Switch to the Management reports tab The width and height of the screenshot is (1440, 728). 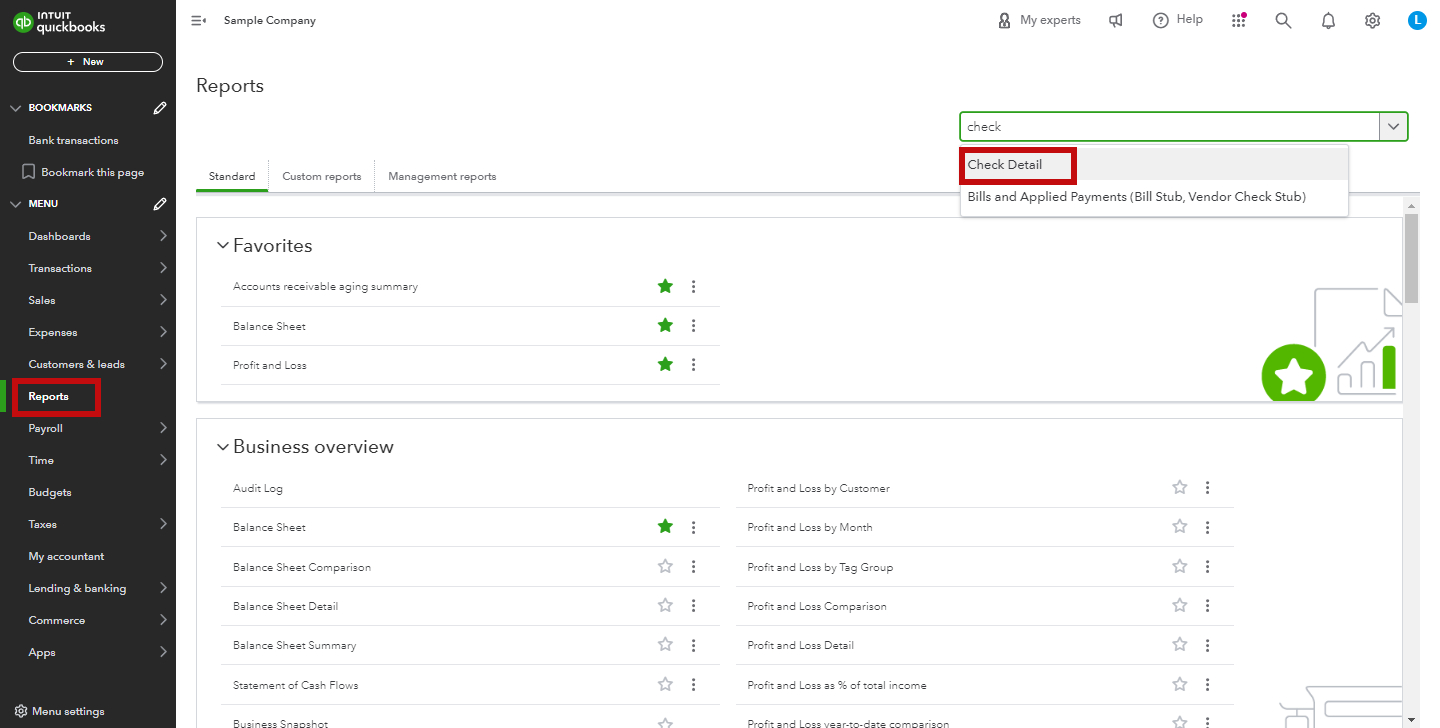(x=442, y=176)
